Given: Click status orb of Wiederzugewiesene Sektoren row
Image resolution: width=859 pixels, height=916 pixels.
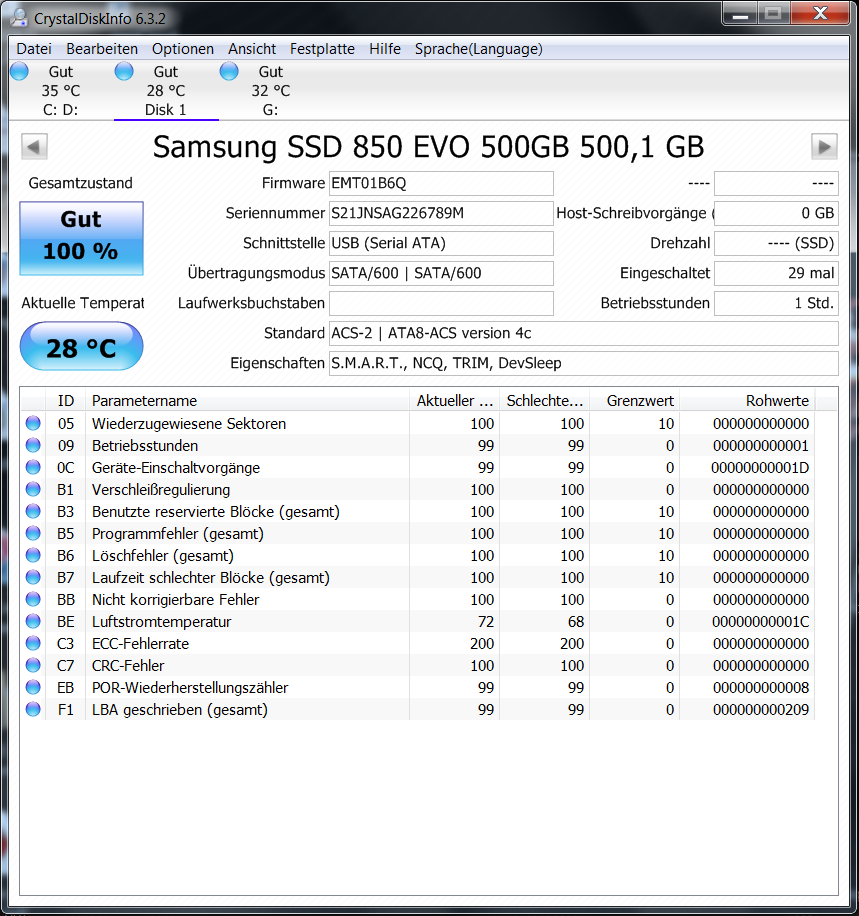Looking at the screenshot, I should coord(33,423).
